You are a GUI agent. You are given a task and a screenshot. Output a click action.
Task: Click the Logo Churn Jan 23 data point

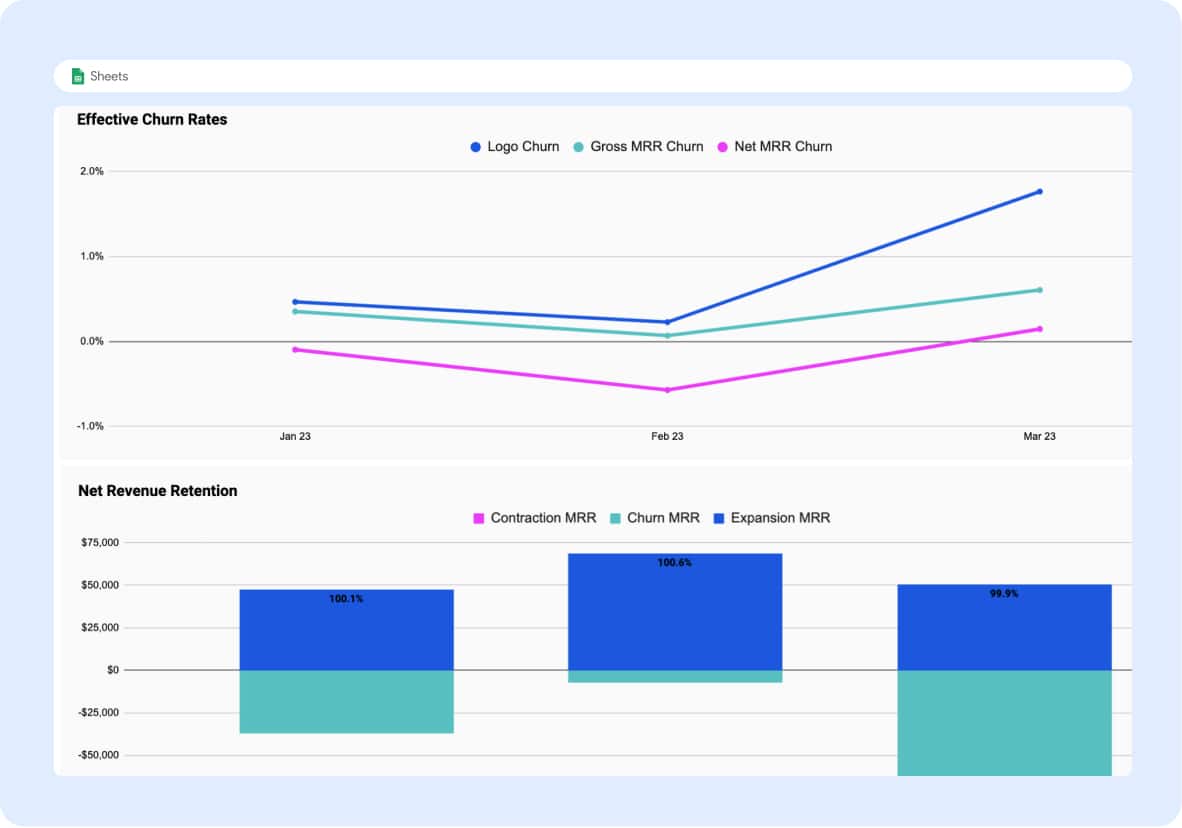pos(295,301)
